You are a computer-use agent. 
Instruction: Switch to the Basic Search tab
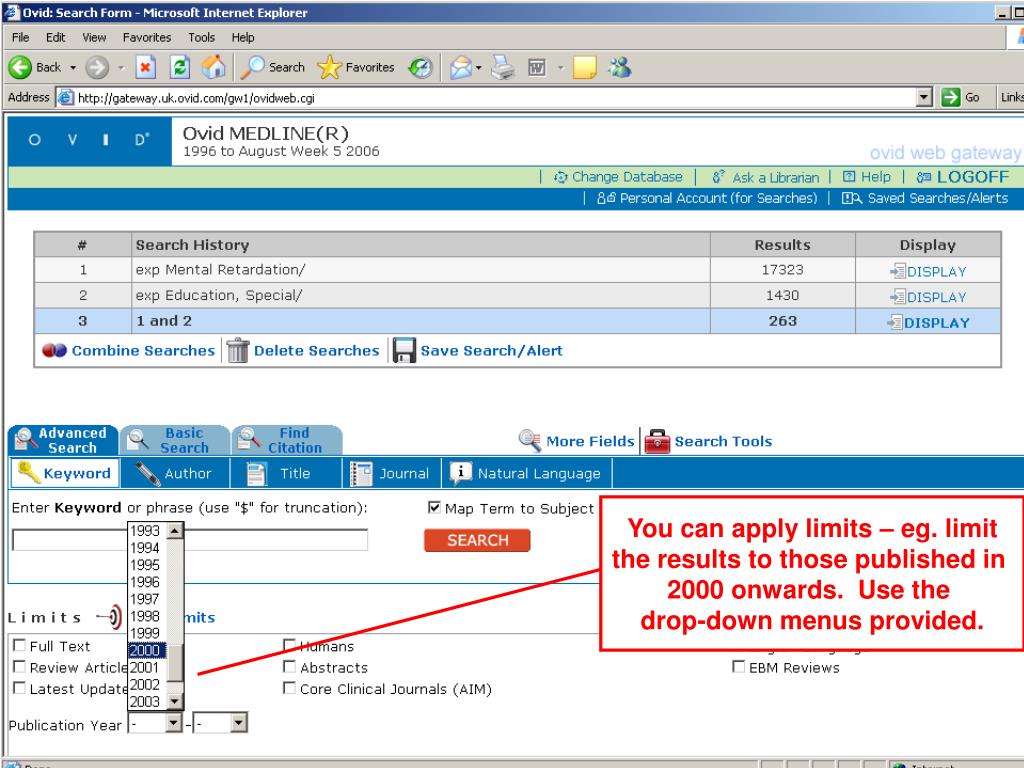(x=175, y=440)
